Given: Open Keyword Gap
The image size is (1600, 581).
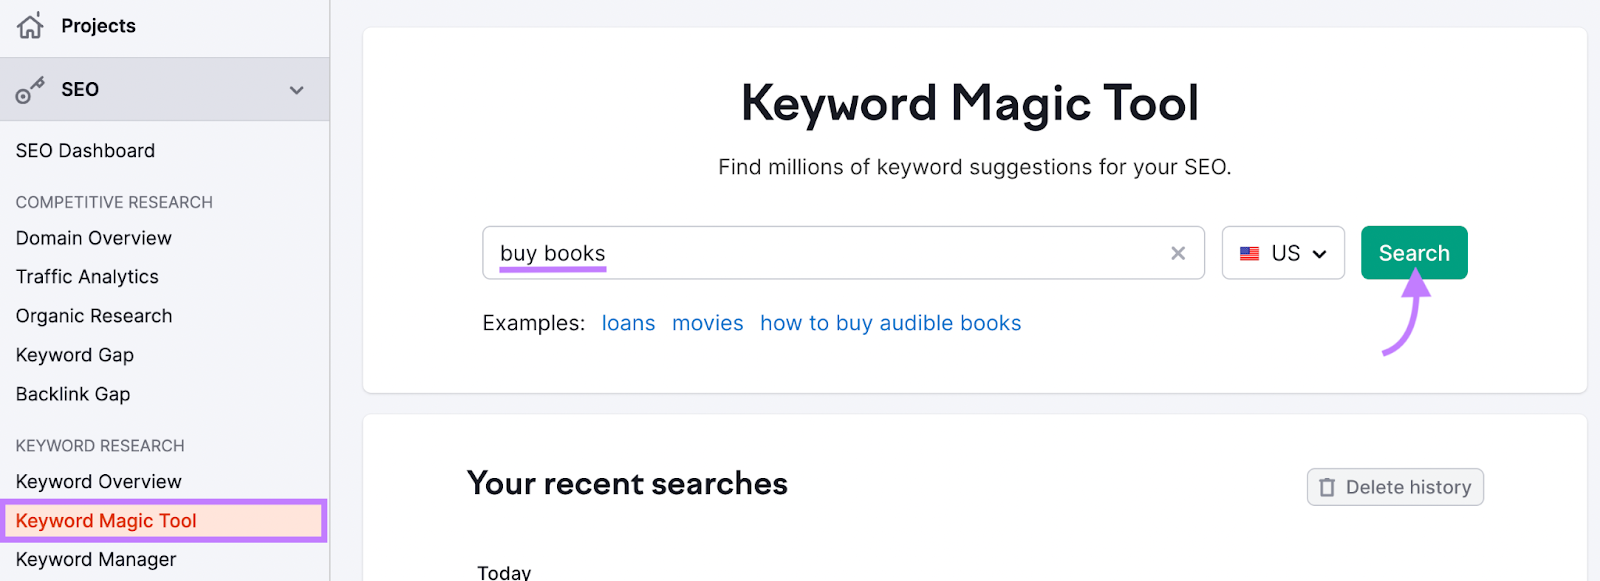Looking at the screenshot, I should coord(74,355).
